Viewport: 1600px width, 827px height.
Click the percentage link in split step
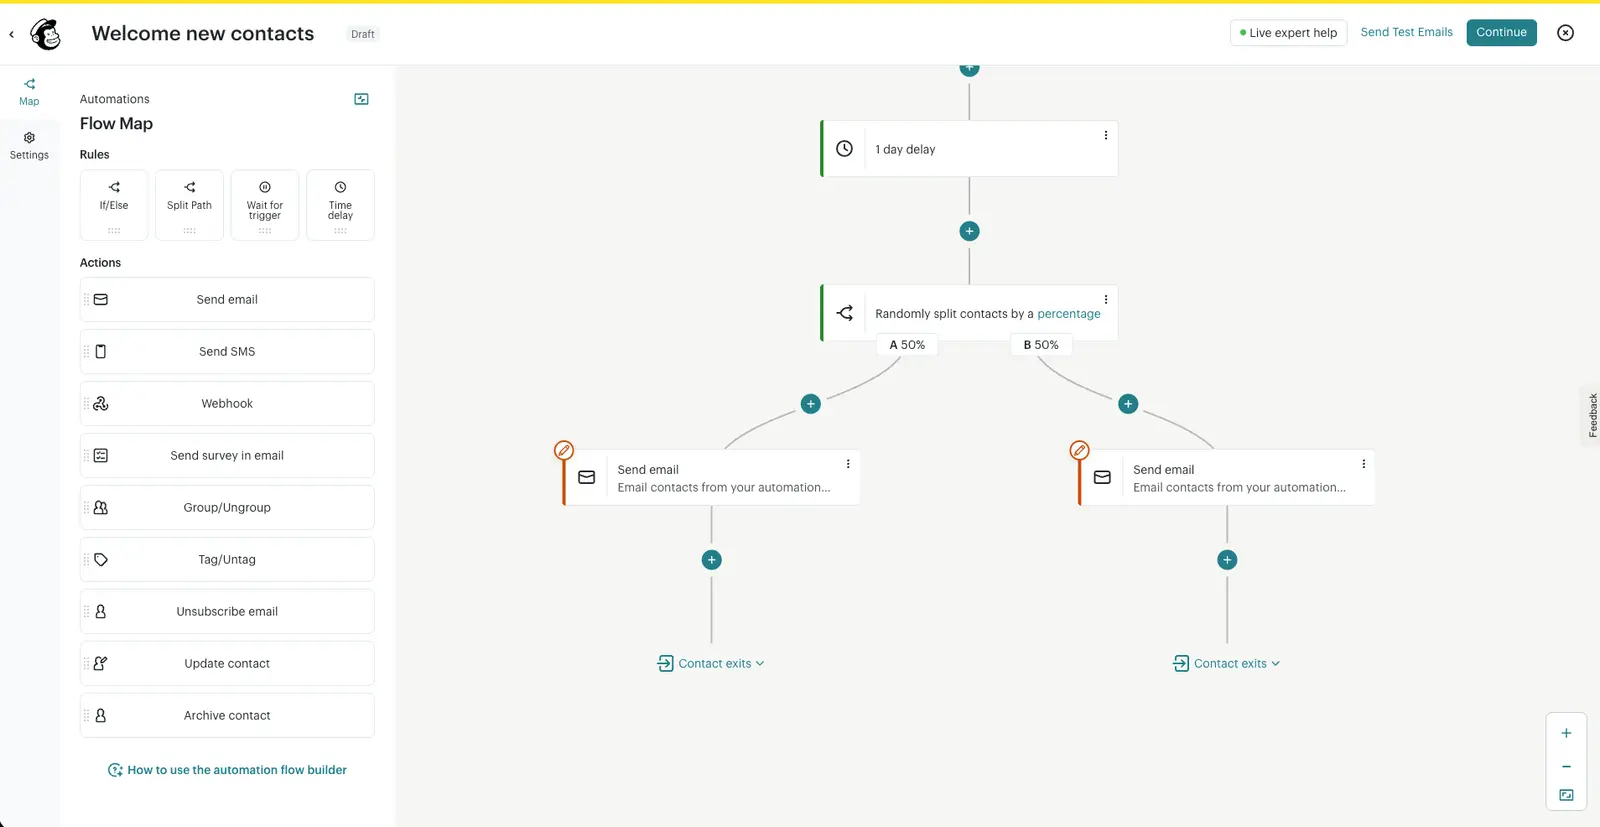1068,313
